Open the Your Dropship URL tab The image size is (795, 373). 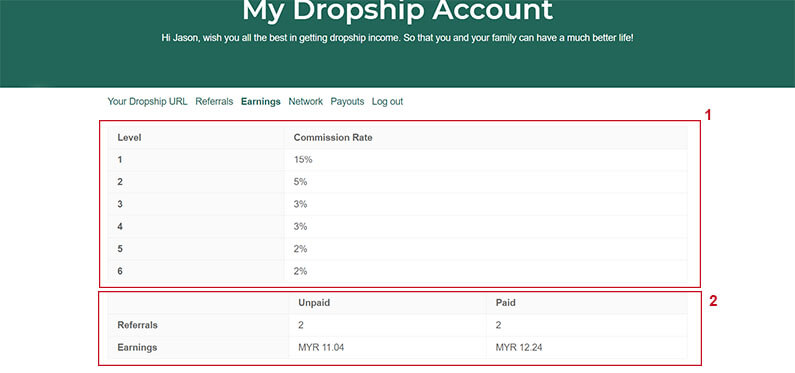tap(148, 101)
